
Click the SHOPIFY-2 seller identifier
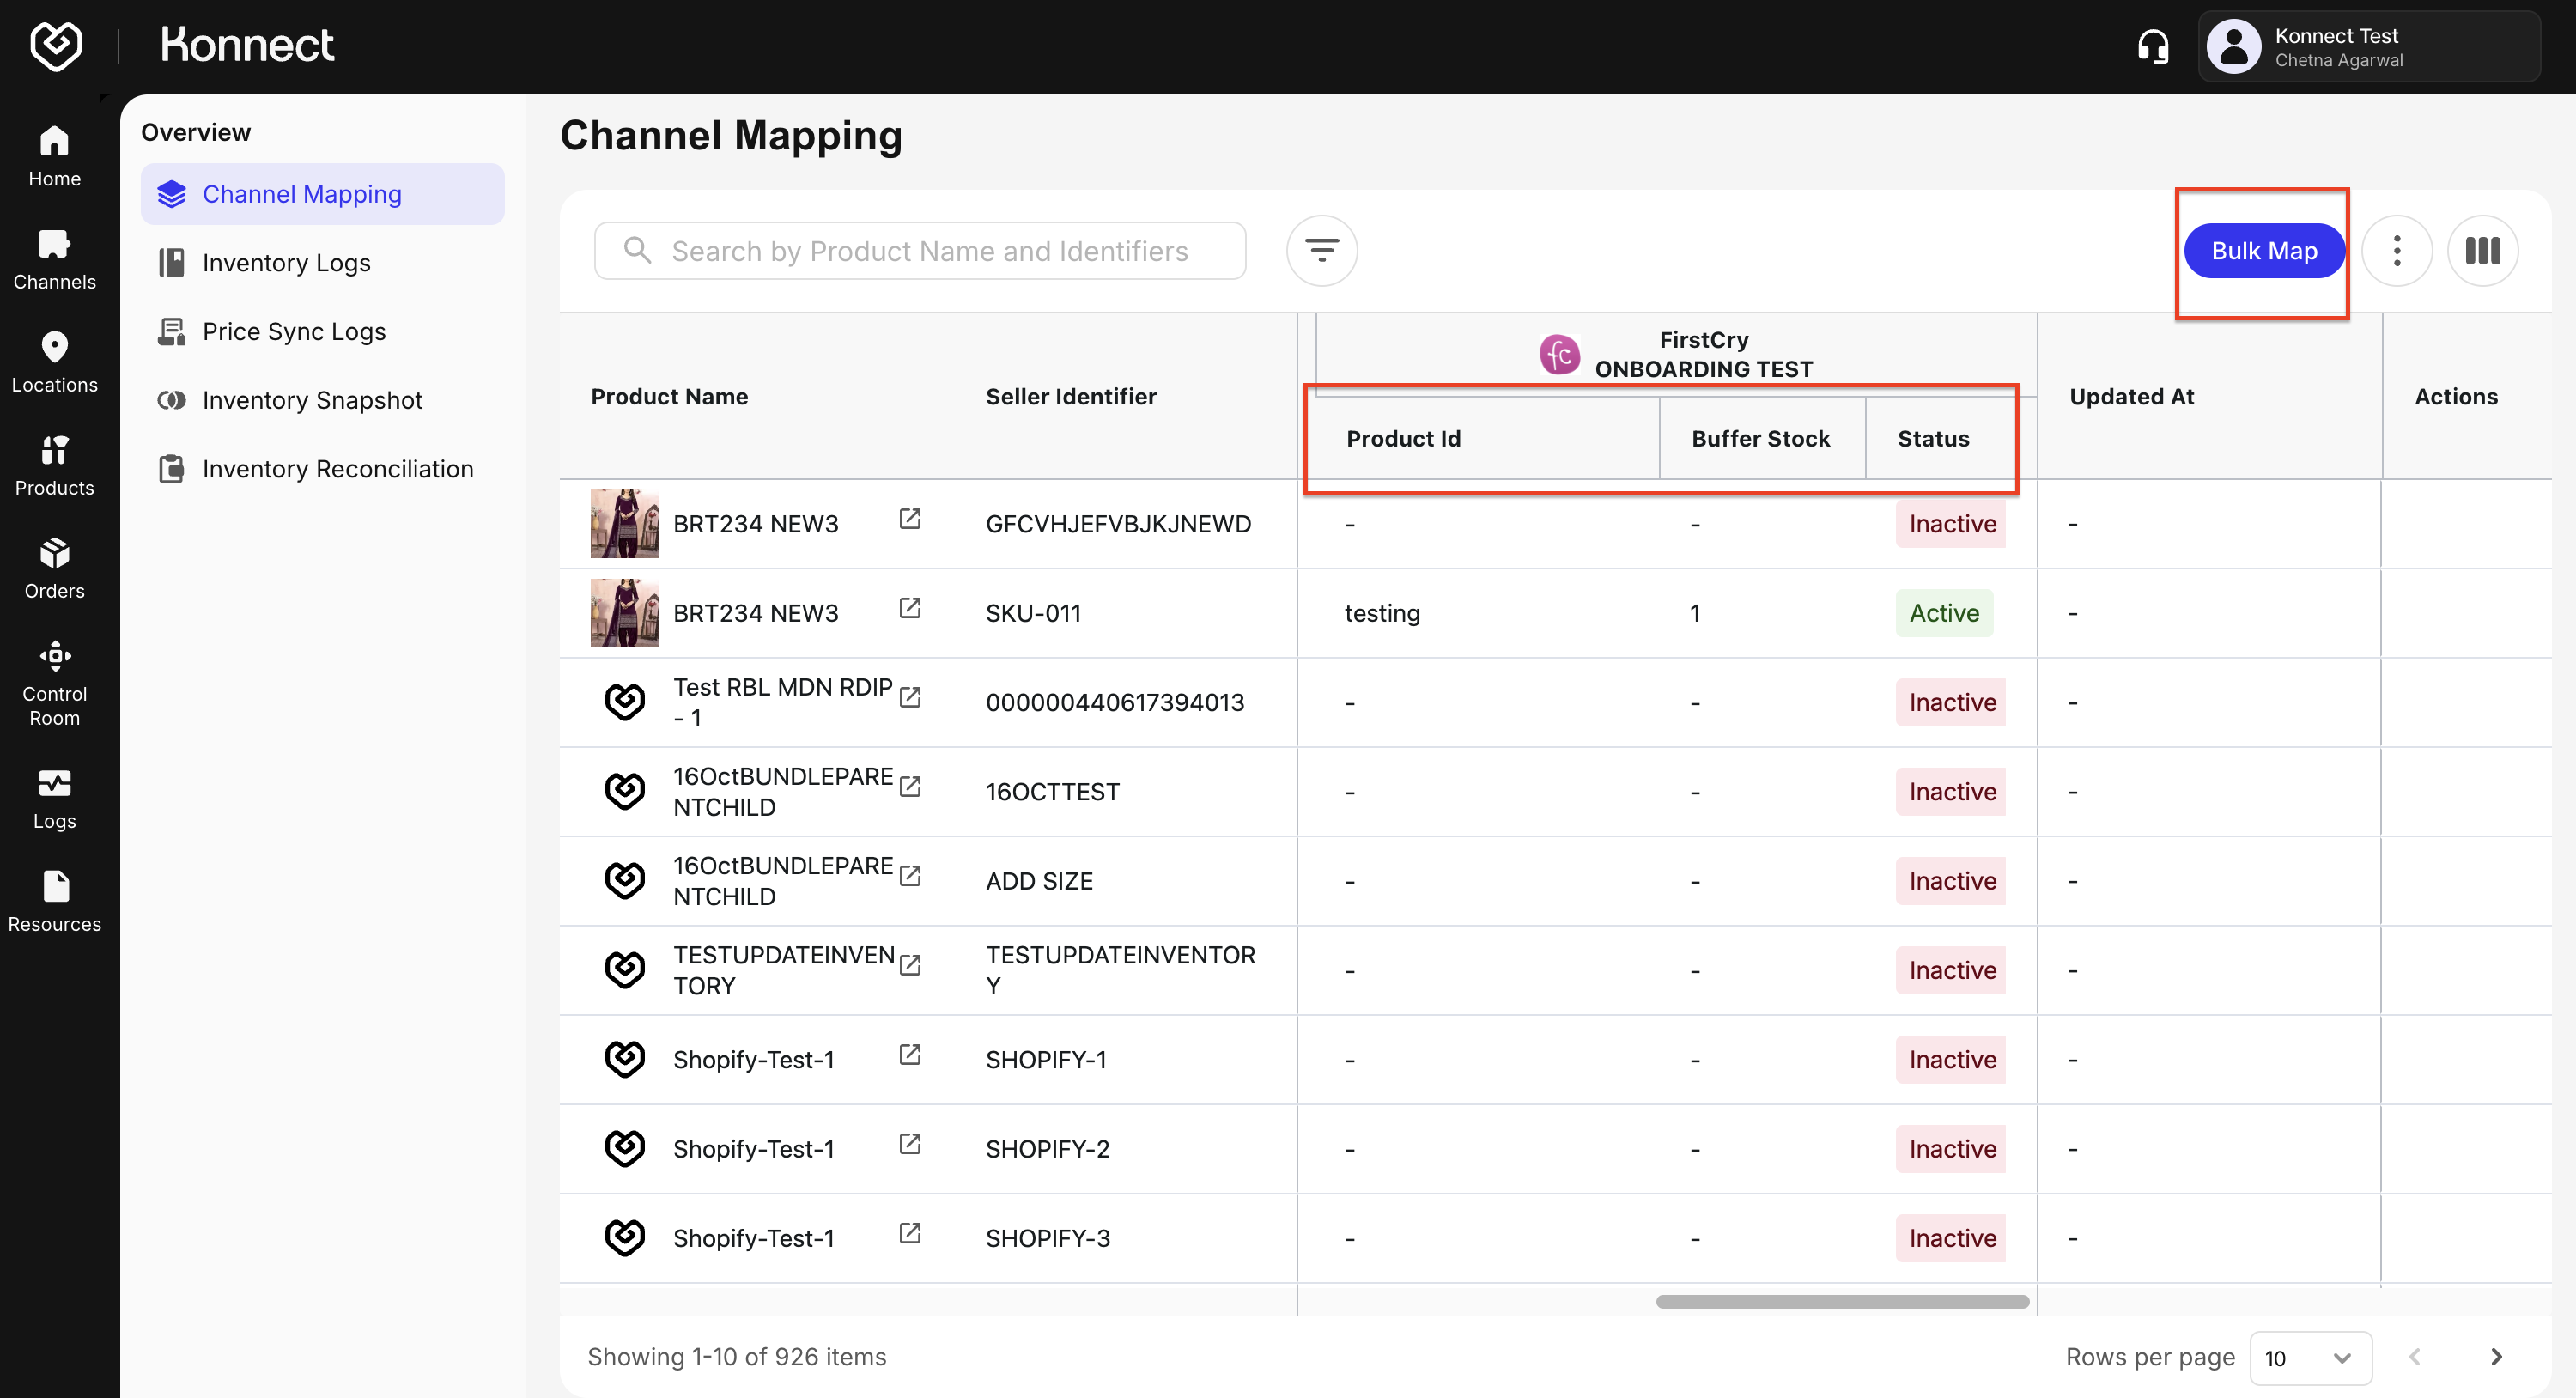(x=1047, y=1149)
